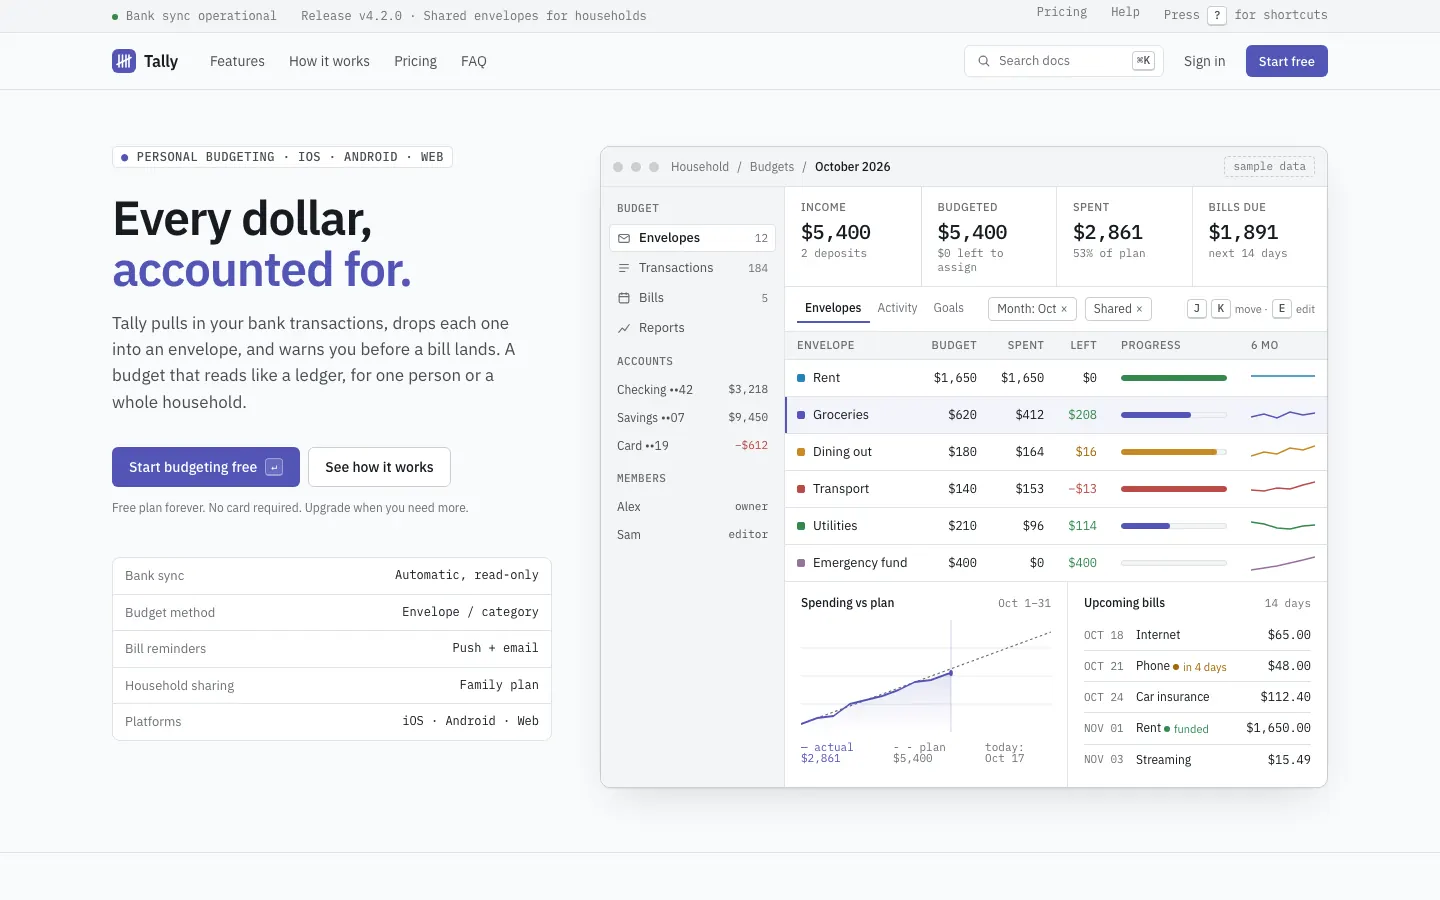Screen dimensions: 1440x900
Task: Focus the Search docs field
Action: (1064, 61)
